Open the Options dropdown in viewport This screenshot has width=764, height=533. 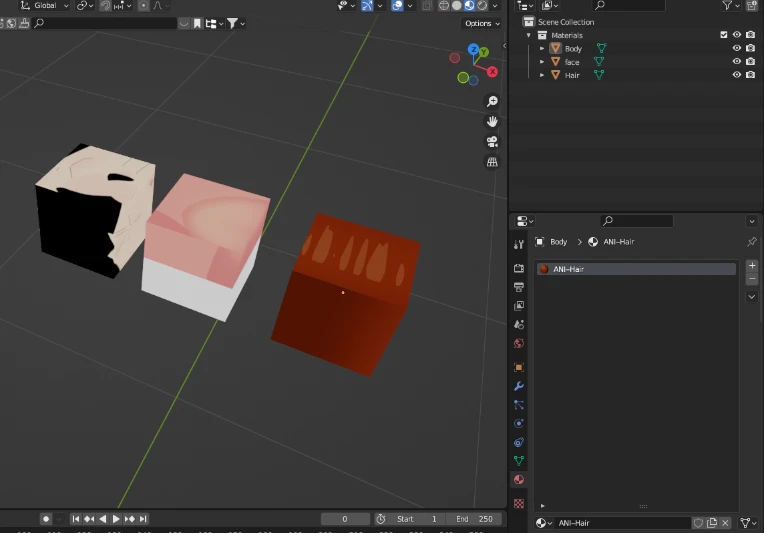pos(482,23)
